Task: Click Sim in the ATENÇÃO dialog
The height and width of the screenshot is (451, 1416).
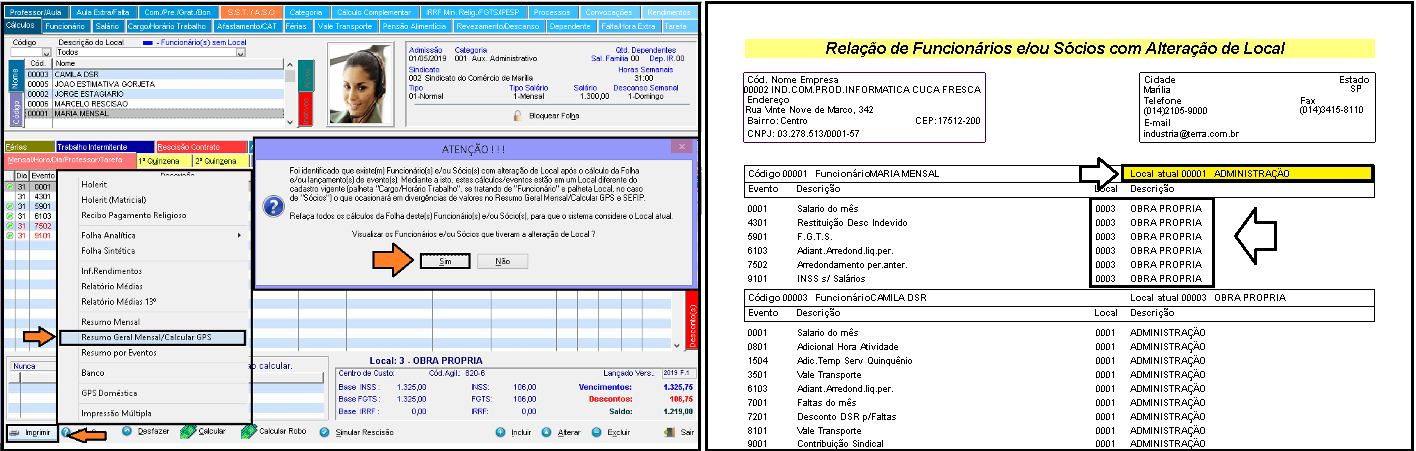Action: pyautogui.click(x=445, y=261)
